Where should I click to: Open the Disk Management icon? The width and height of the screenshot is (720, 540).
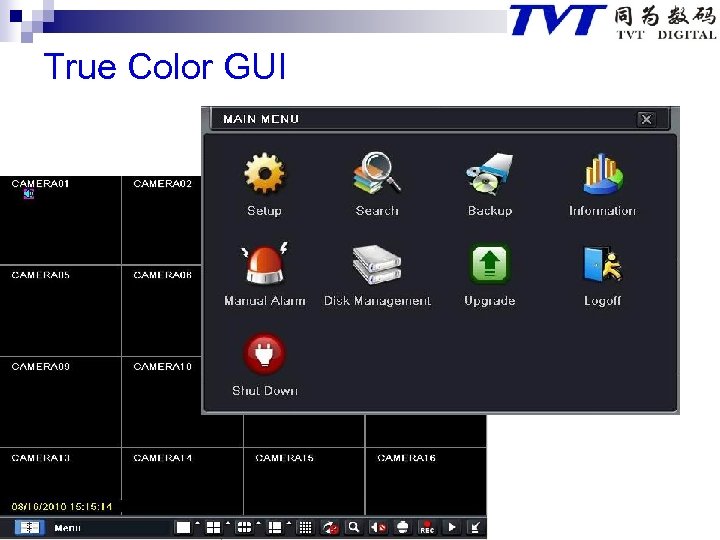[x=377, y=264]
